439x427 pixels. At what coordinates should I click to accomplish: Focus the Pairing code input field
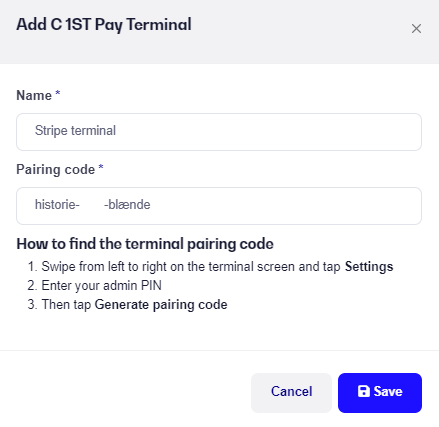click(219, 206)
